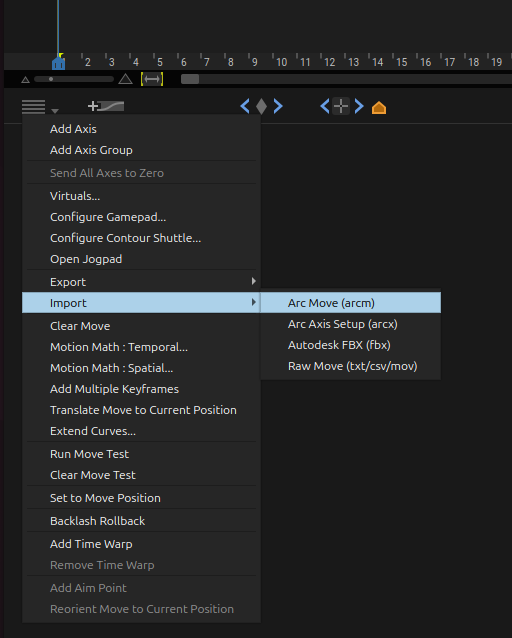Click the horizontal timeline scrollbar thumb

(x=190, y=79)
